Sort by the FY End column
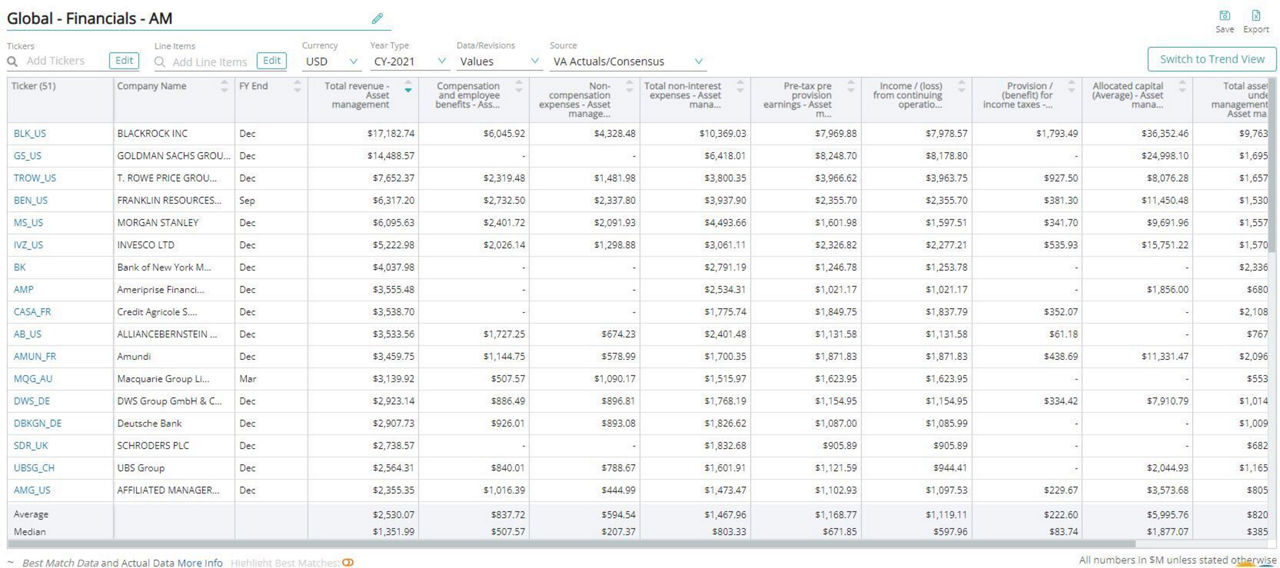Screen dimensions: 1280x568 tap(298, 86)
